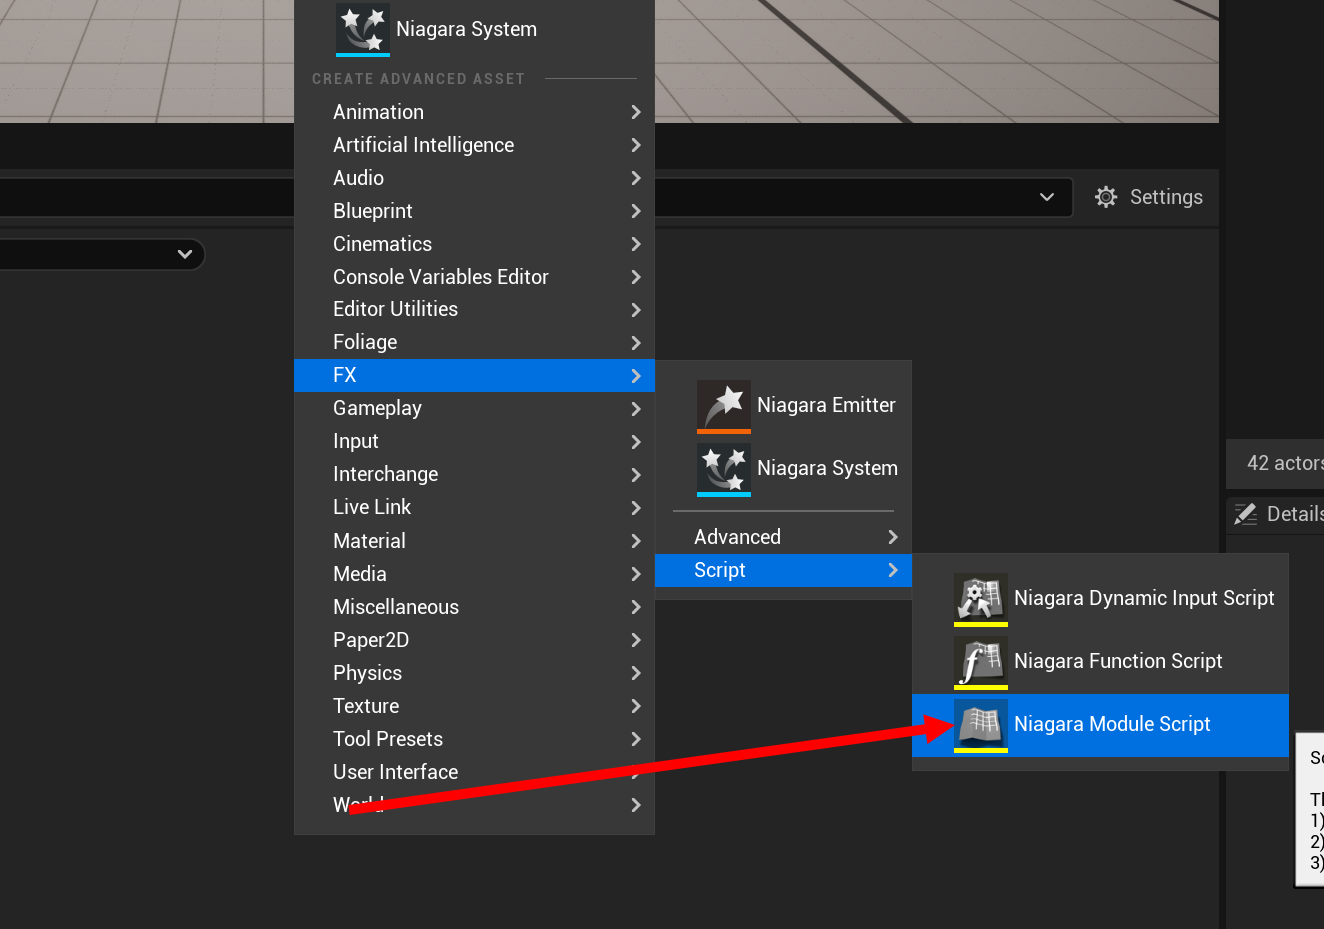This screenshot has height=929, width=1324.
Task: Expand arrow next to Blueprint
Action: click(x=636, y=211)
